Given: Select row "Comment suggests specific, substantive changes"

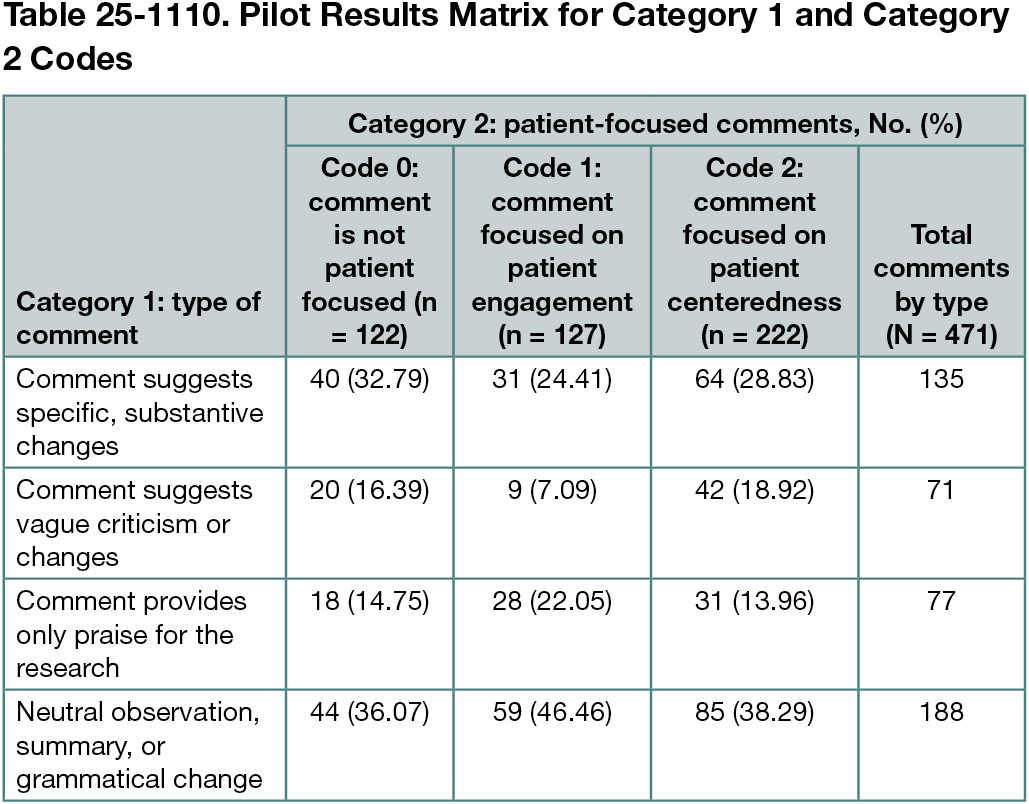Looking at the screenshot, I should 140,412.
